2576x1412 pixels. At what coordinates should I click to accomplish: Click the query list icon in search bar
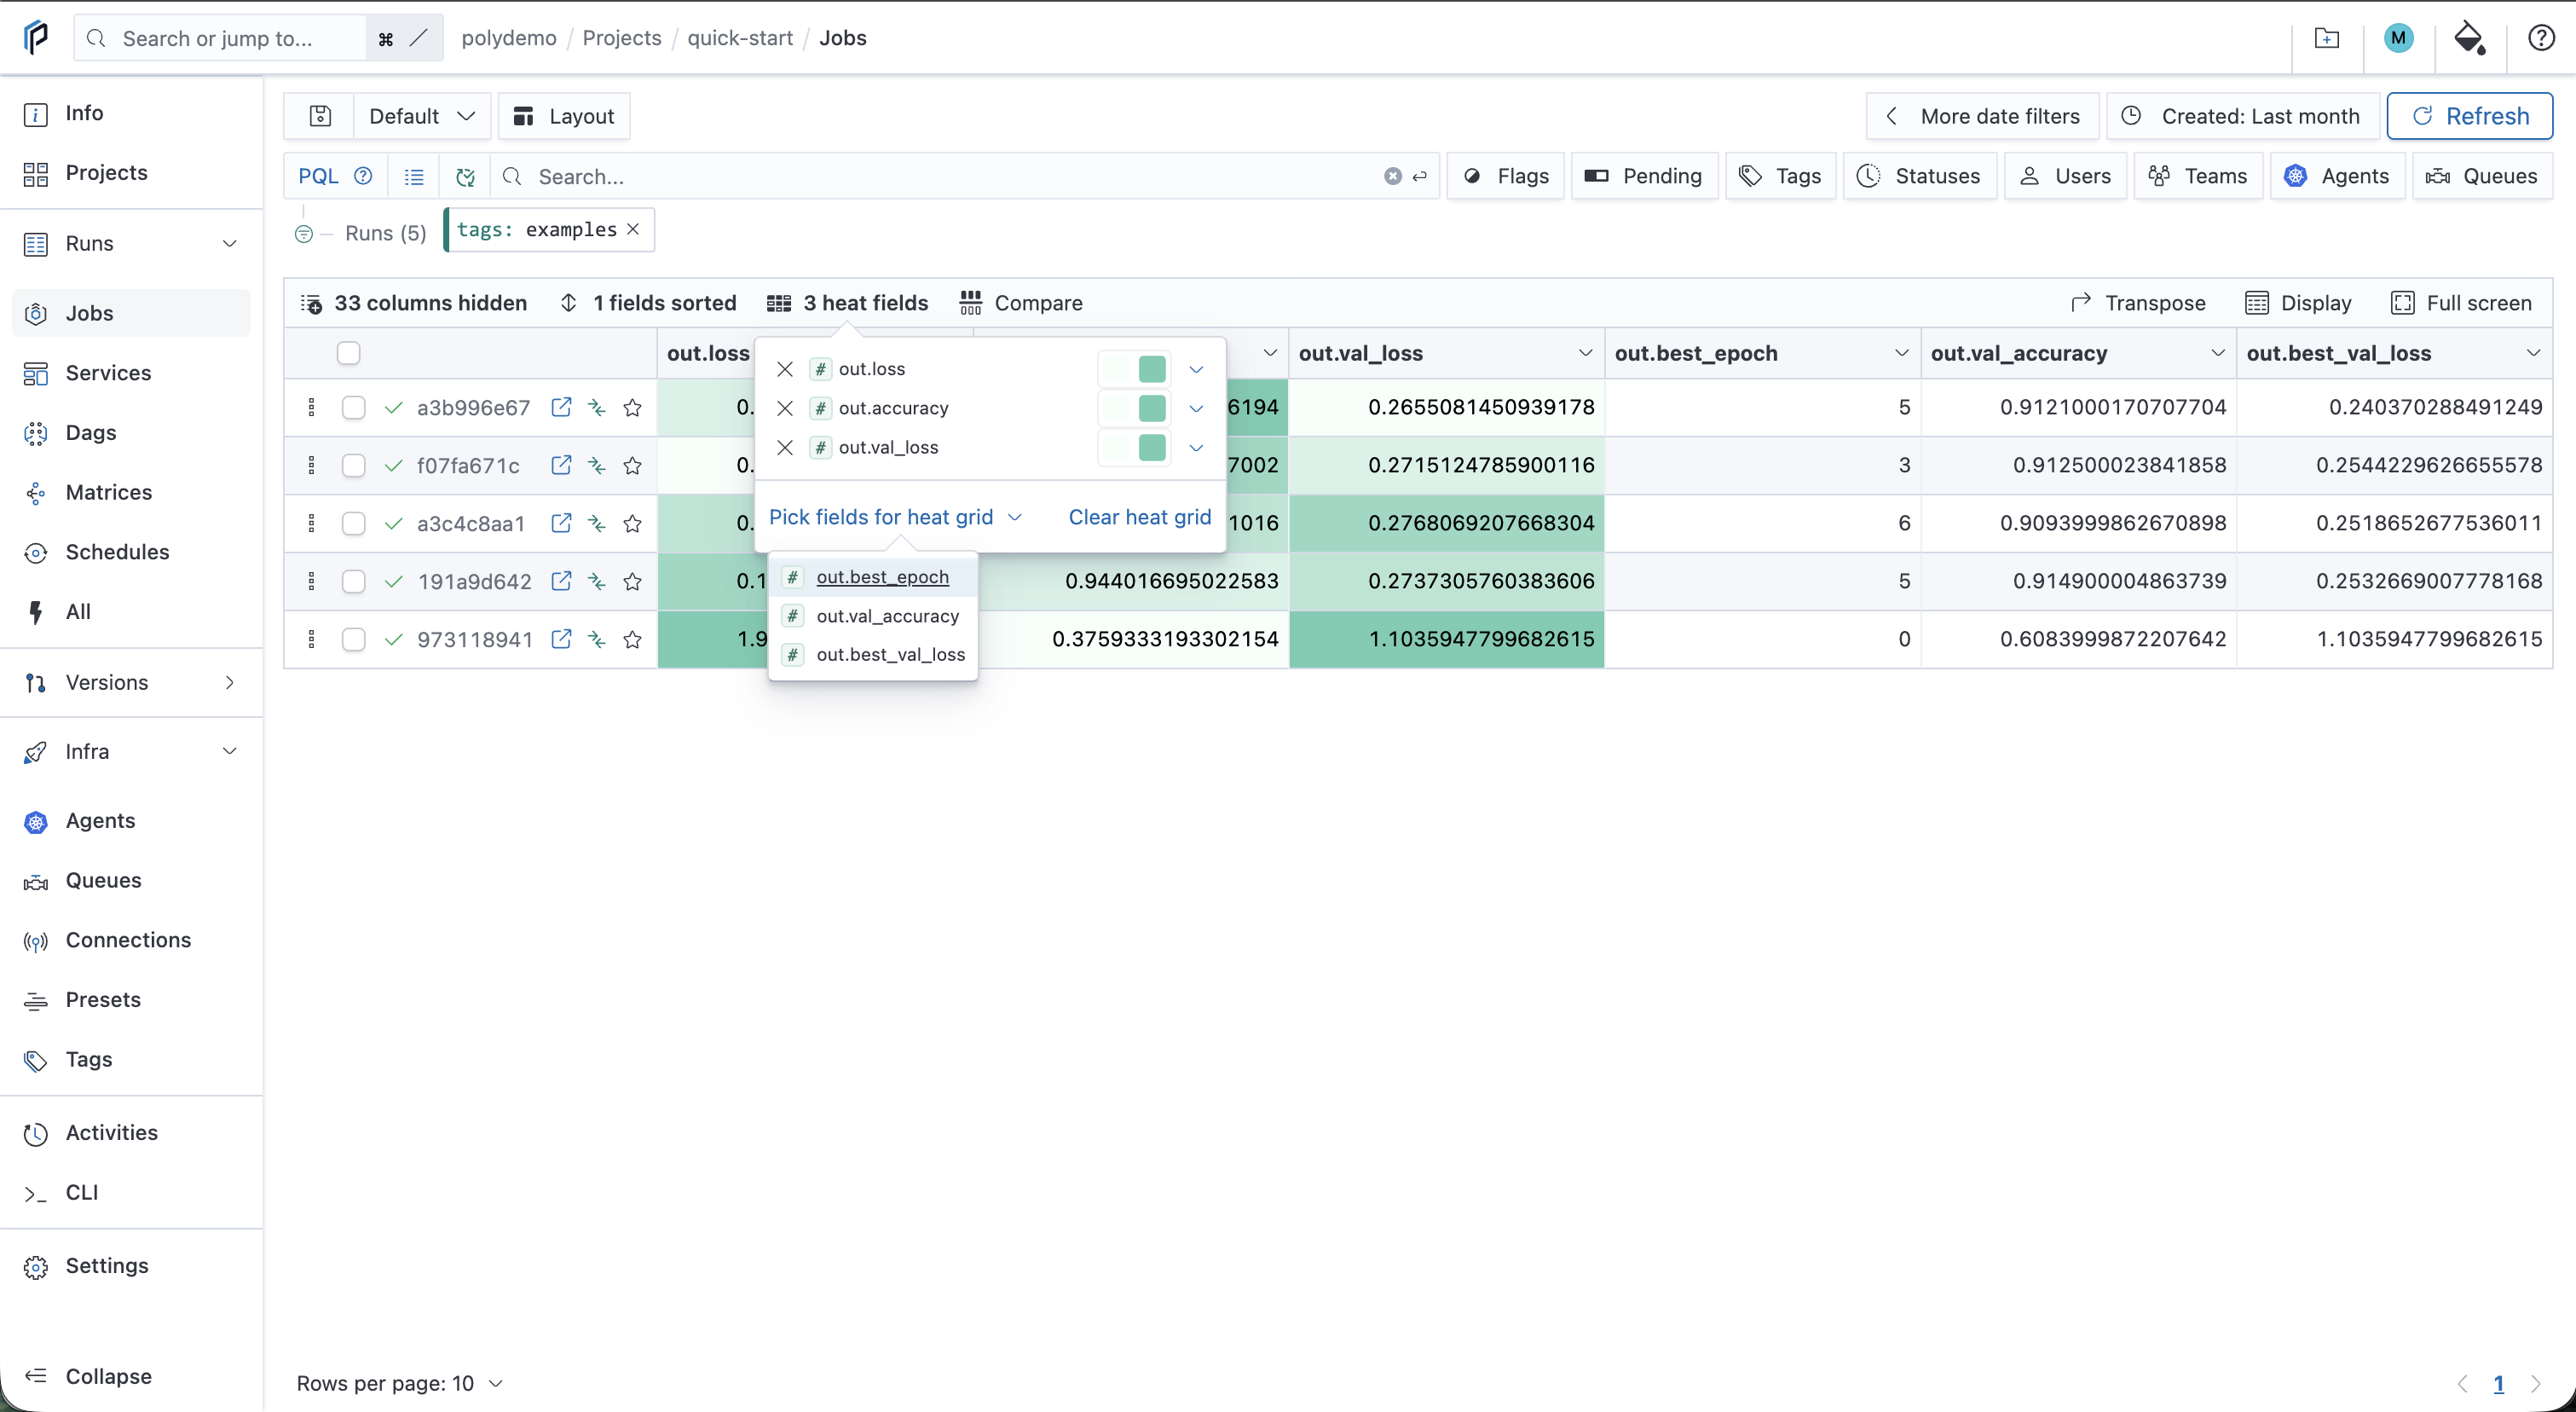pos(414,177)
